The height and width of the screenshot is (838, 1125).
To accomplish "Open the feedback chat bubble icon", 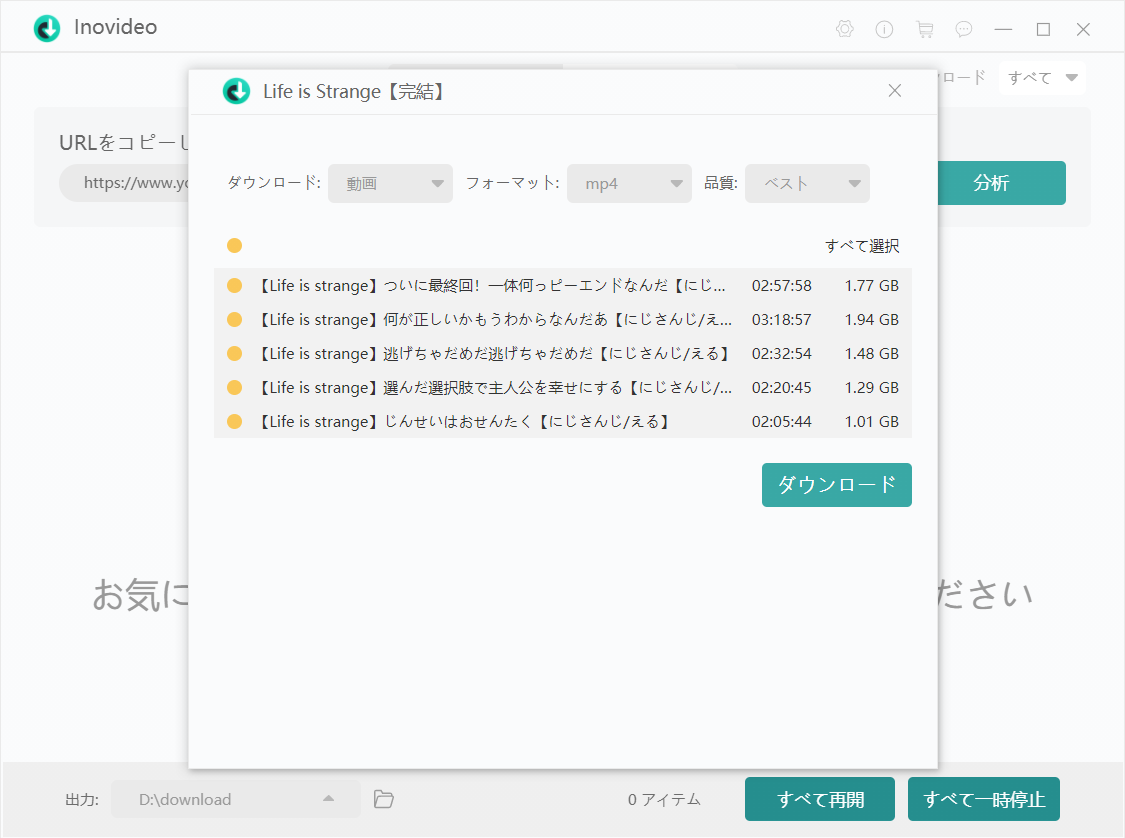I will (964, 29).
